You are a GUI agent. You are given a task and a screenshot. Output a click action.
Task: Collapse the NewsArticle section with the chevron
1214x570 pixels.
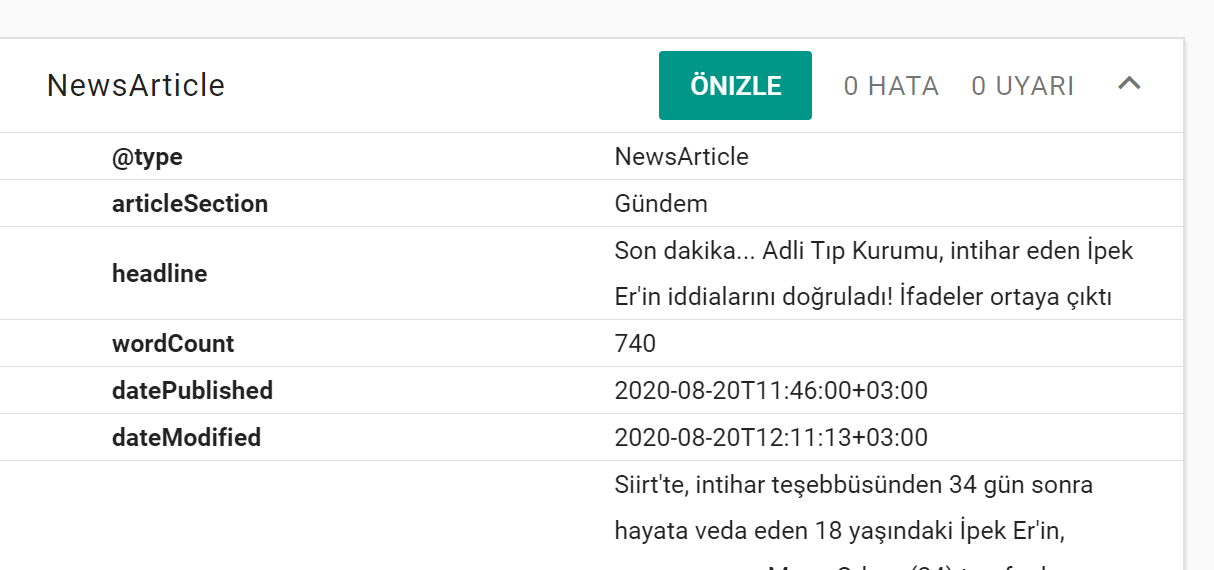click(x=1129, y=85)
